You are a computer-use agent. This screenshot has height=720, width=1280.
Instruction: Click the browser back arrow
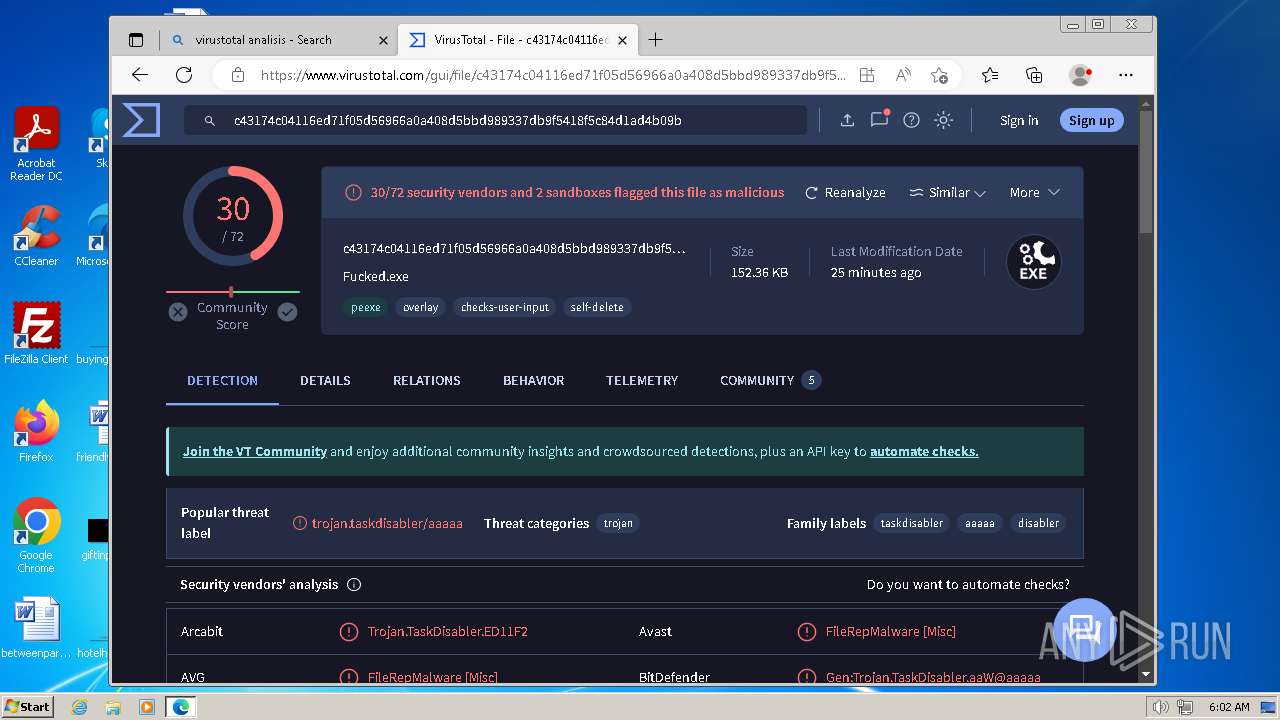(140, 75)
